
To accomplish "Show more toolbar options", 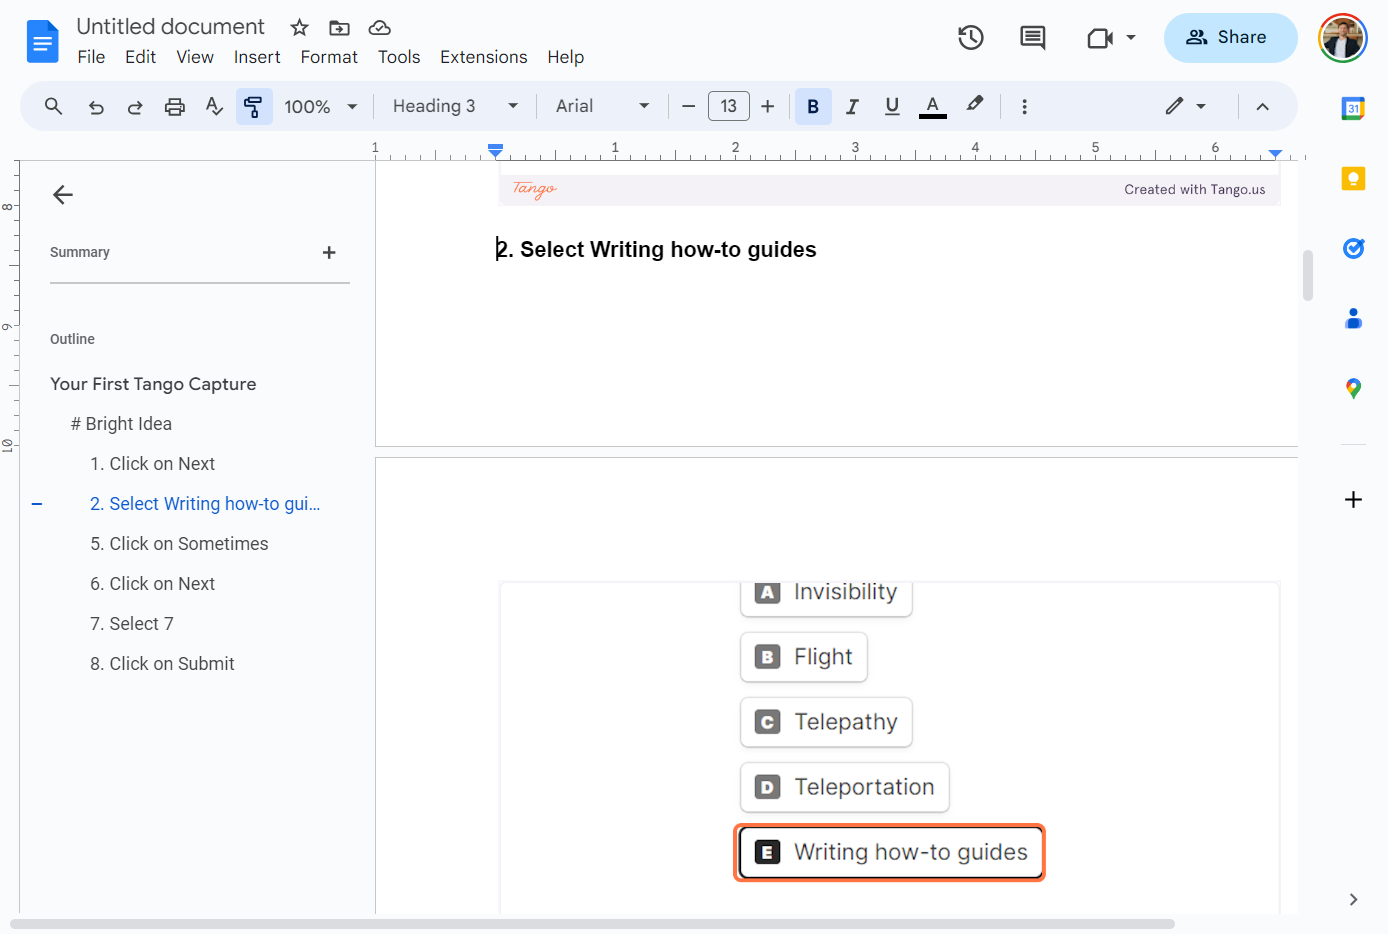I will click(x=1024, y=107).
